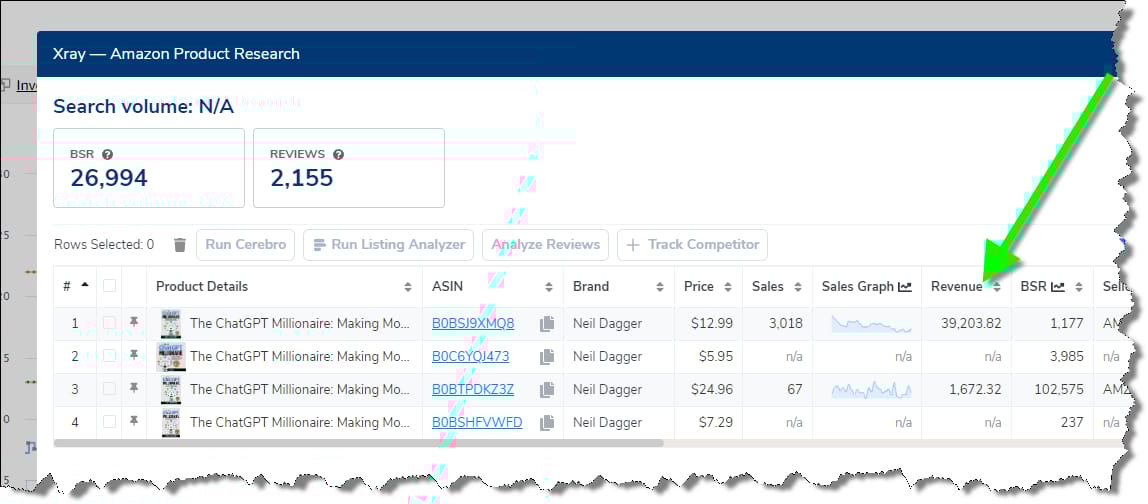Open row 3 product cover thumbnail
The width and height of the screenshot is (1148, 504).
click(171, 390)
